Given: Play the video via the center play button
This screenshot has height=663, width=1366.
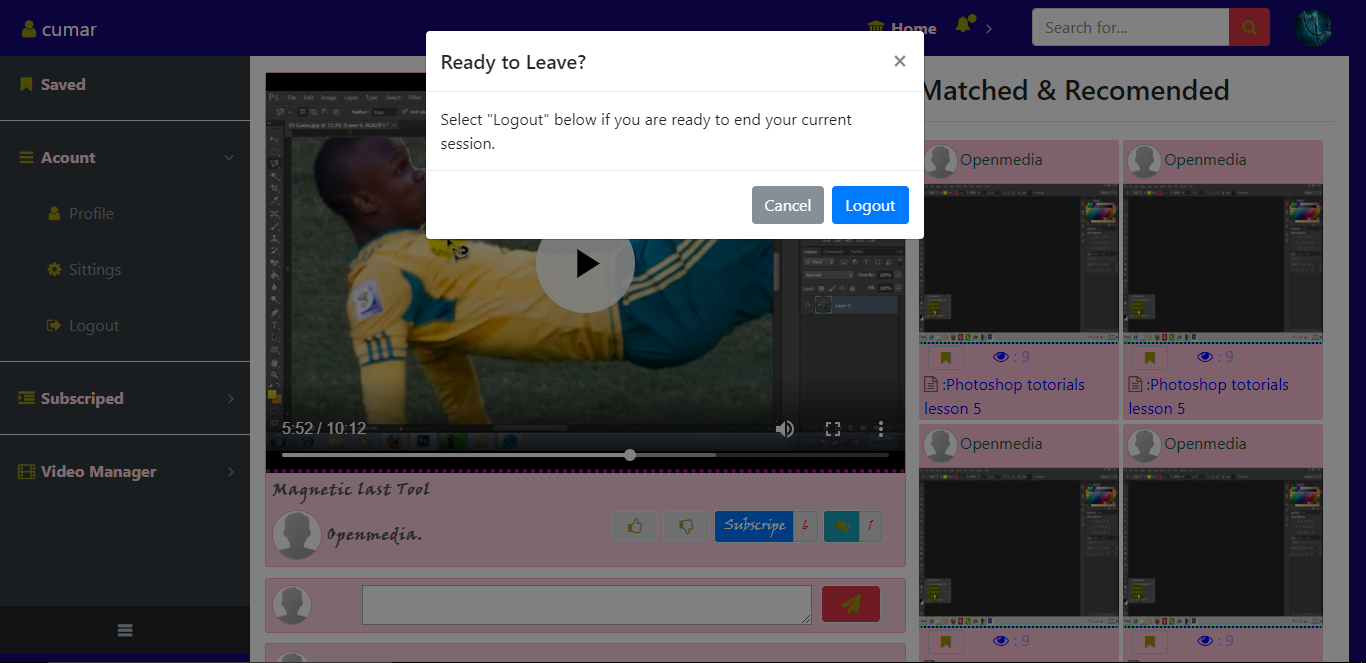Looking at the screenshot, I should tap(585, 263).
